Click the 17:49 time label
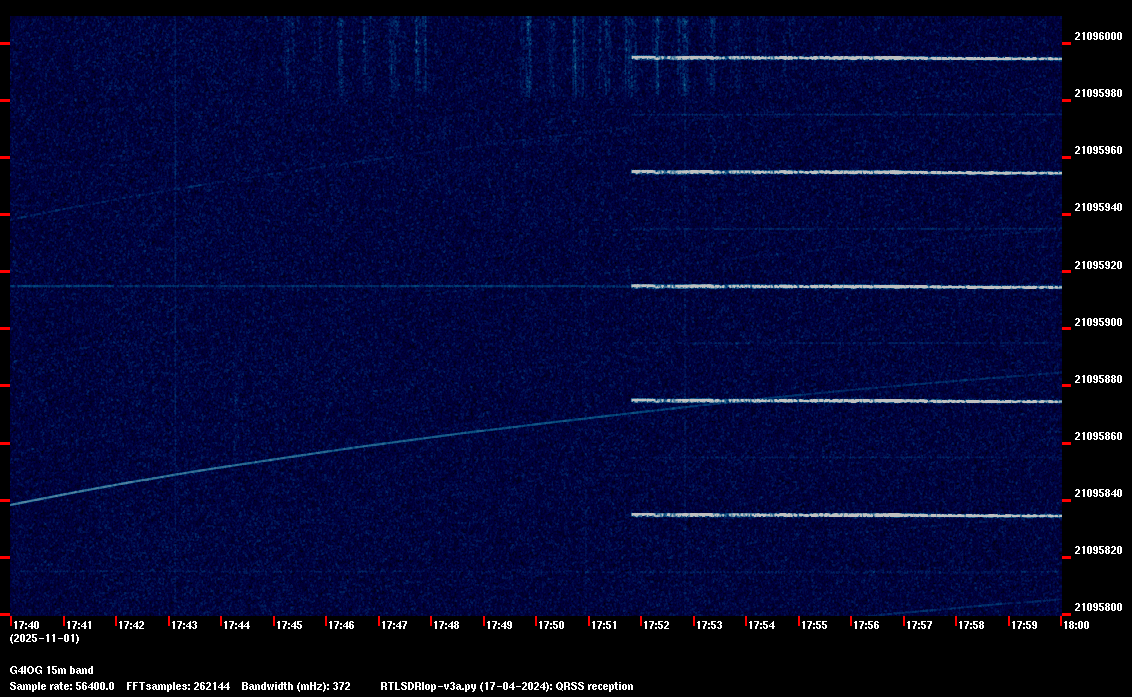The image size is (1132, 697). coord(499,625)
